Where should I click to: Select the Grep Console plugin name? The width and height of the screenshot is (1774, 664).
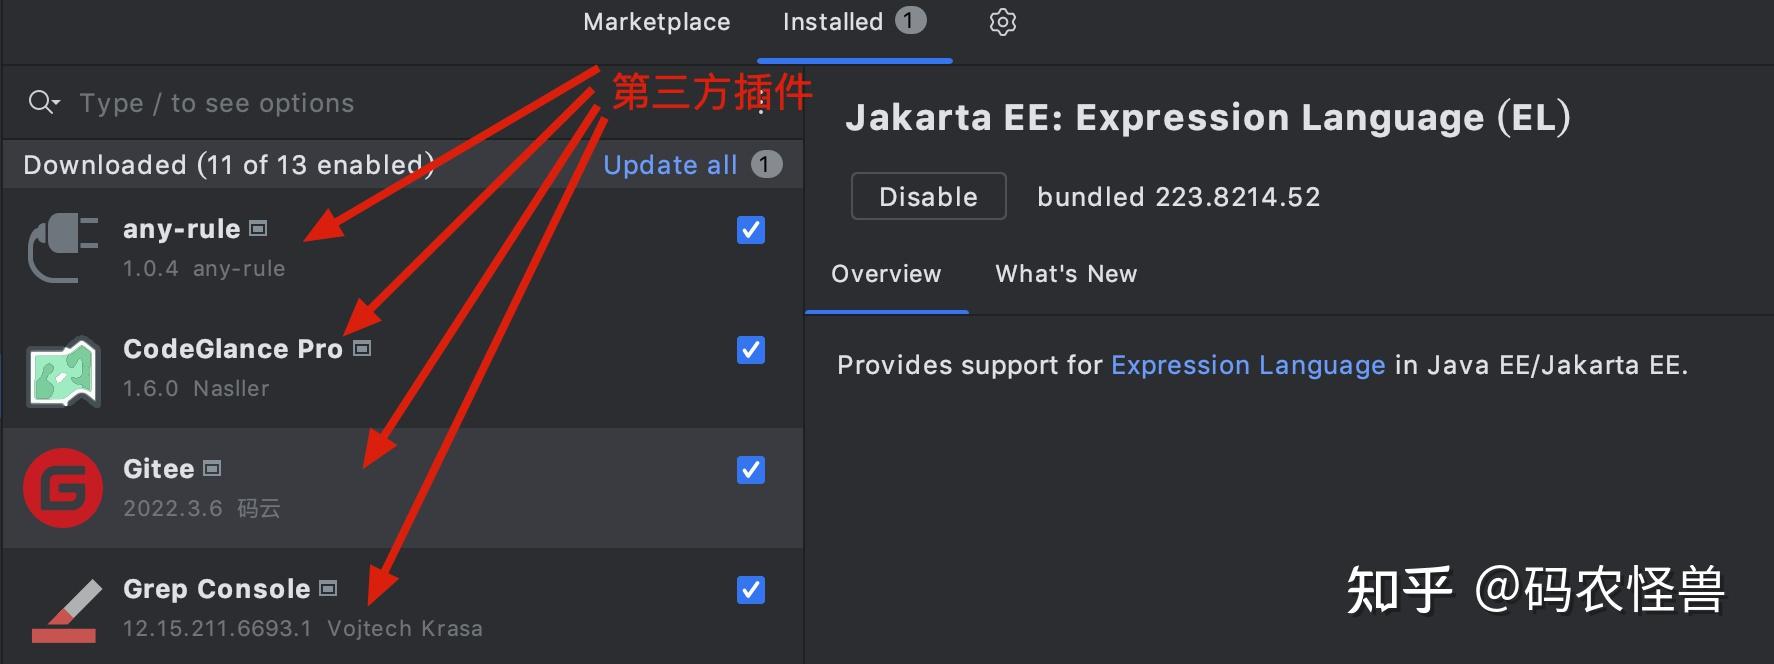[x=216, y=589]
